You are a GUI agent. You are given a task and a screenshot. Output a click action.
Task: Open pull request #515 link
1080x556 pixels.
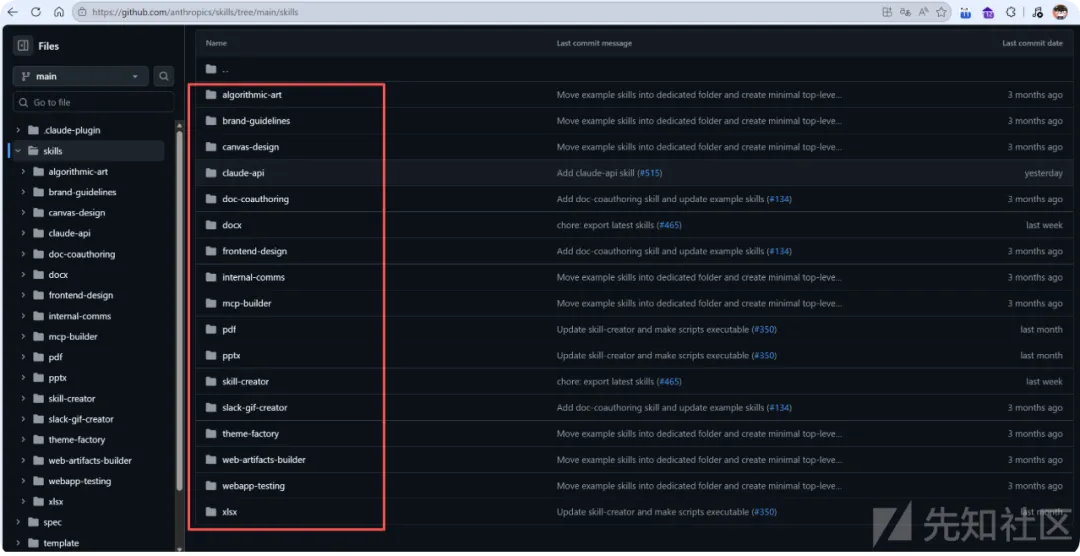(x=650, y=173)
